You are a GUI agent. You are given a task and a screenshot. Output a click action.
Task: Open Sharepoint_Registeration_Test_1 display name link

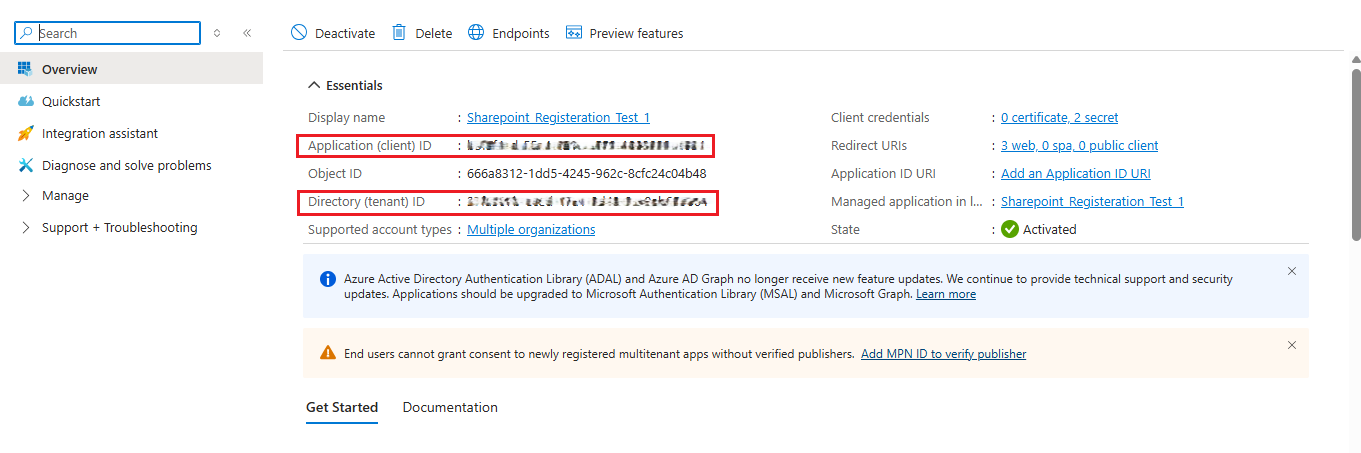[x=558, y=117]
